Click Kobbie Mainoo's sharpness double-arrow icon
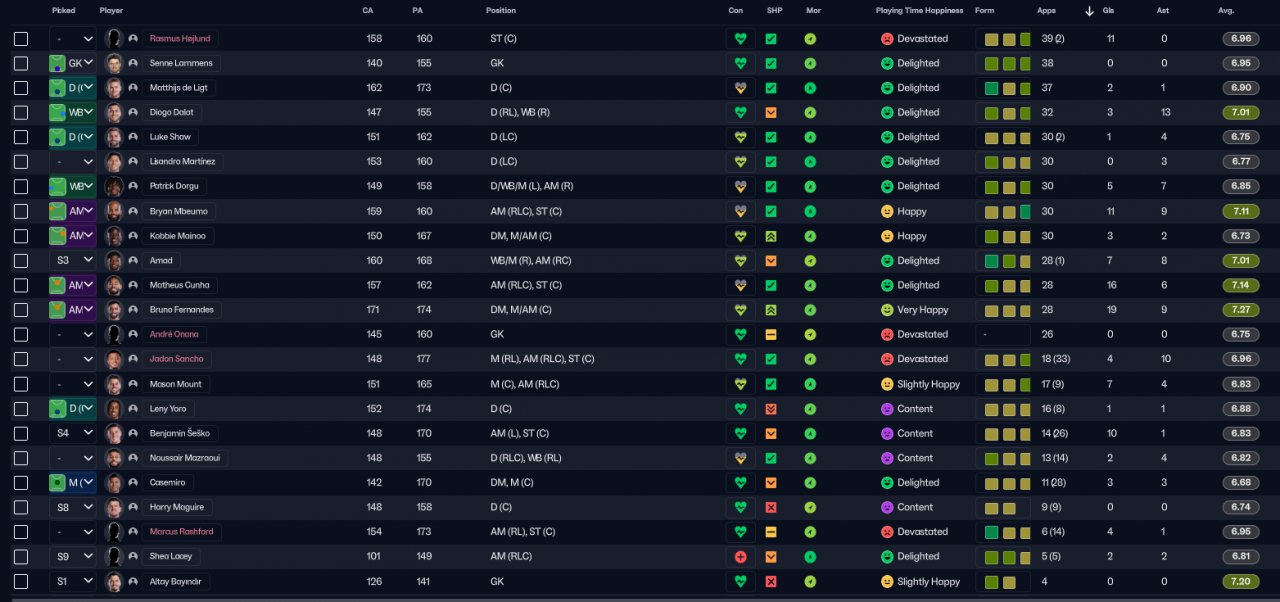This screenshot has width=1280, height=602. coord(771,236)
